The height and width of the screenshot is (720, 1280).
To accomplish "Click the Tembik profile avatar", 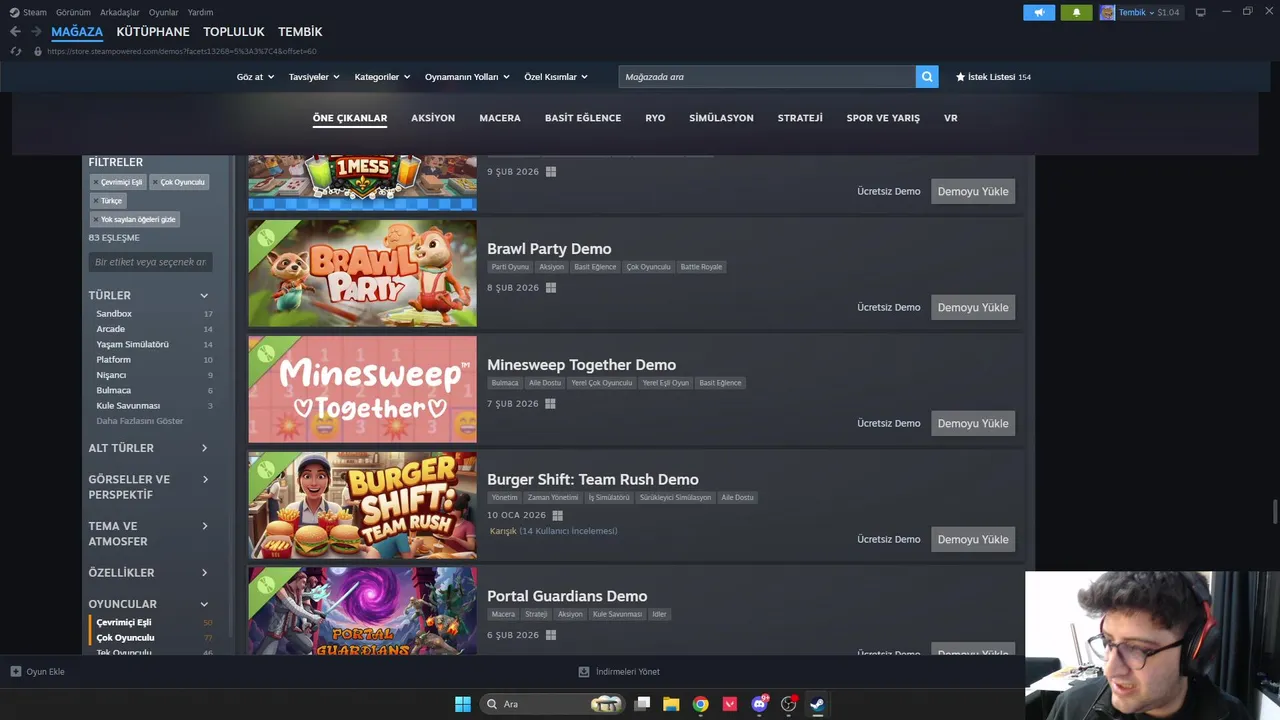I will pyautogui.click(x=1107, y=12).
